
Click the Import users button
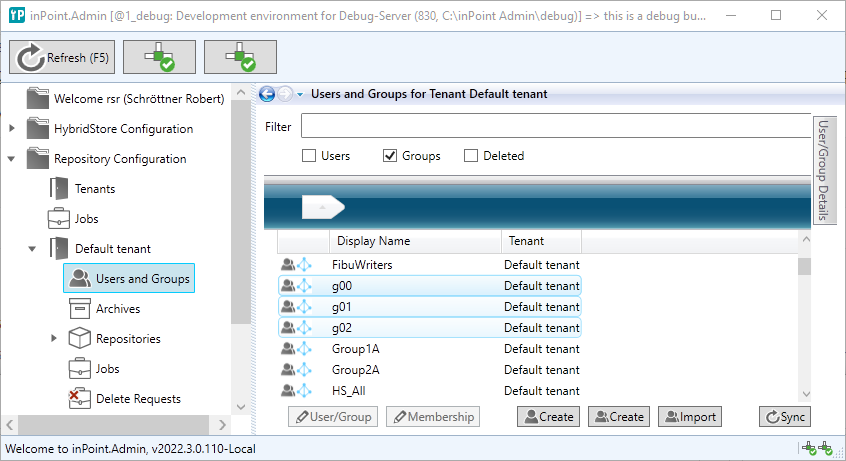(689, 417)
